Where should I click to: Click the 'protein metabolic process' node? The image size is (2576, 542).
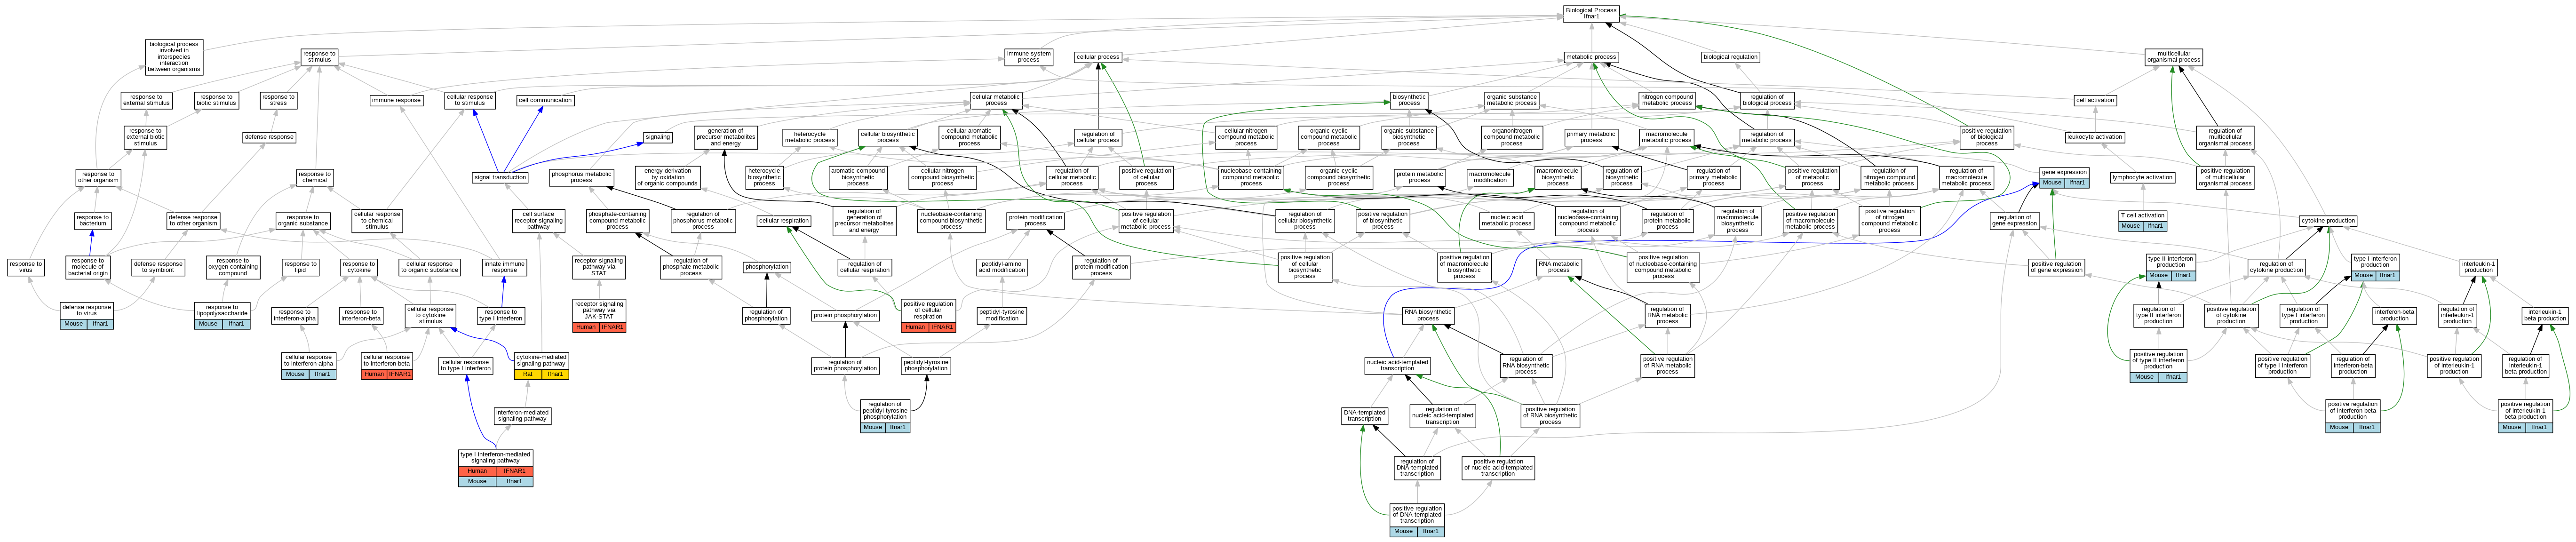(1420, 178)
